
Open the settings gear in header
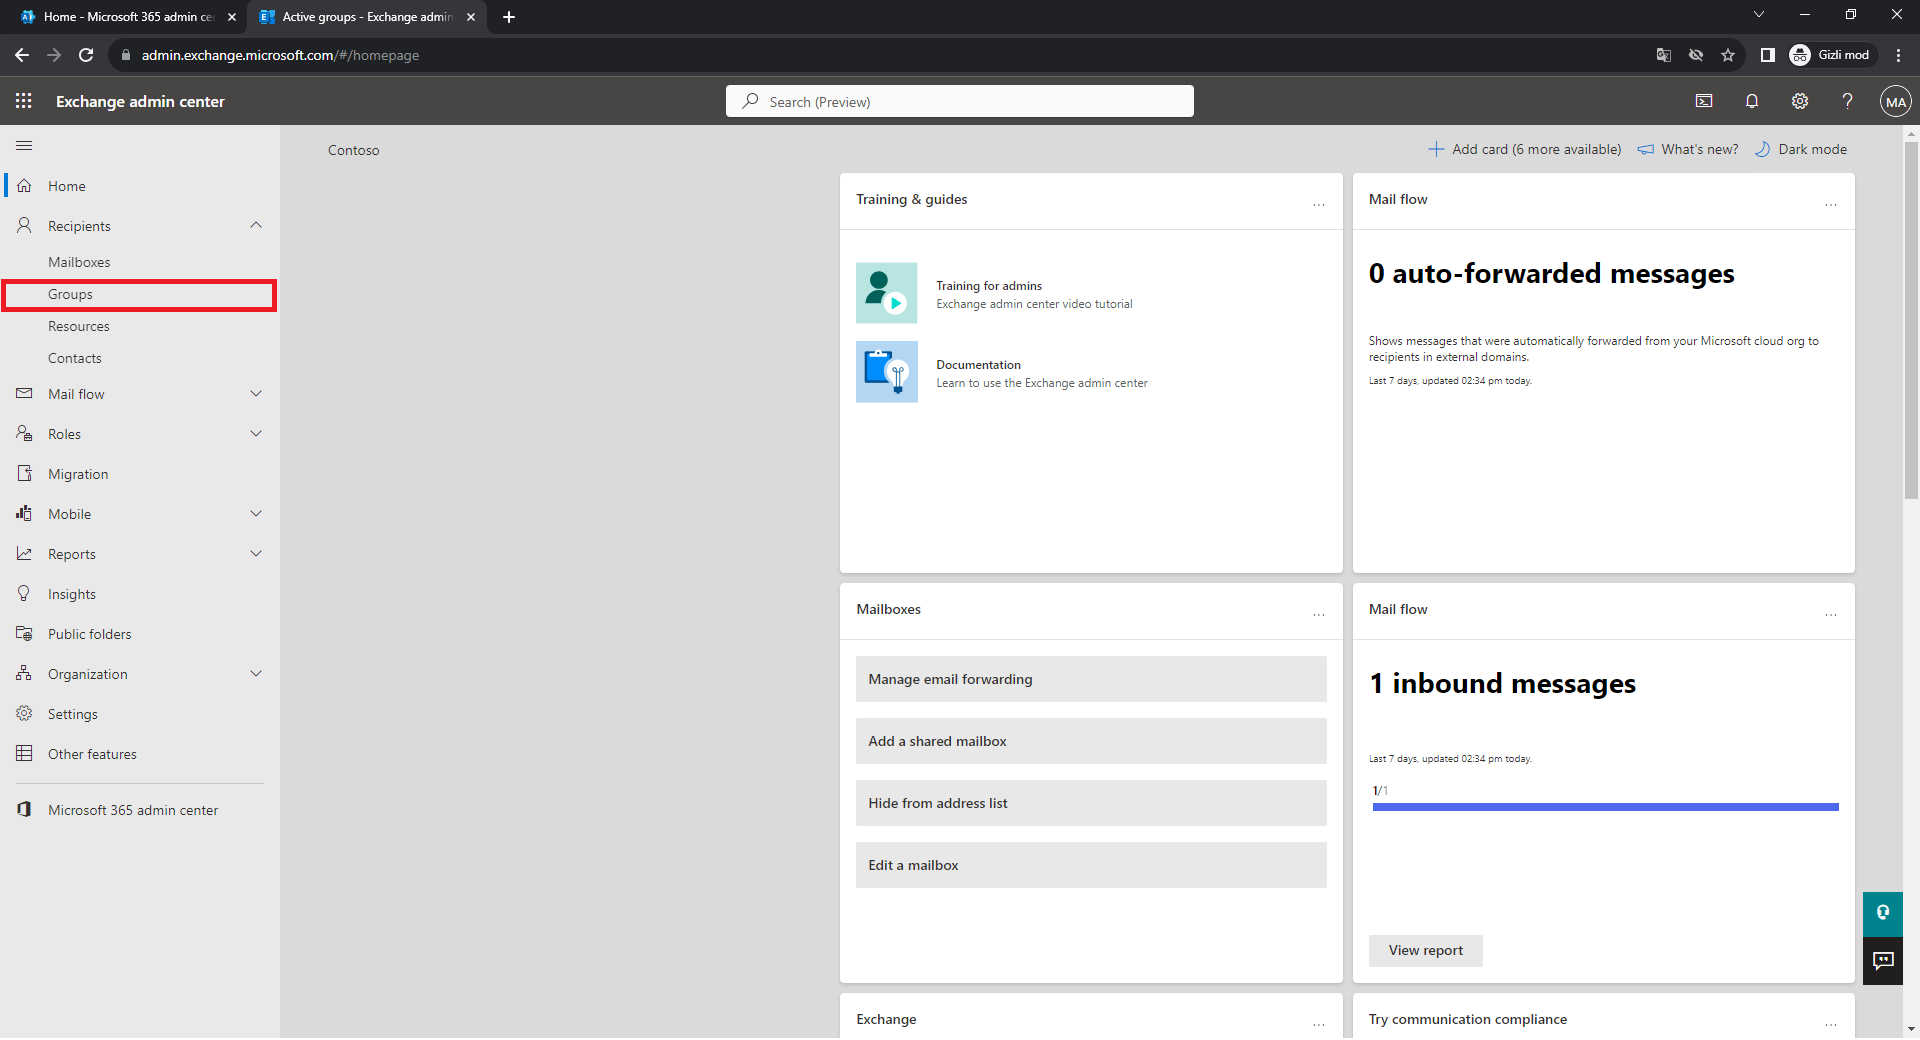1800,101
